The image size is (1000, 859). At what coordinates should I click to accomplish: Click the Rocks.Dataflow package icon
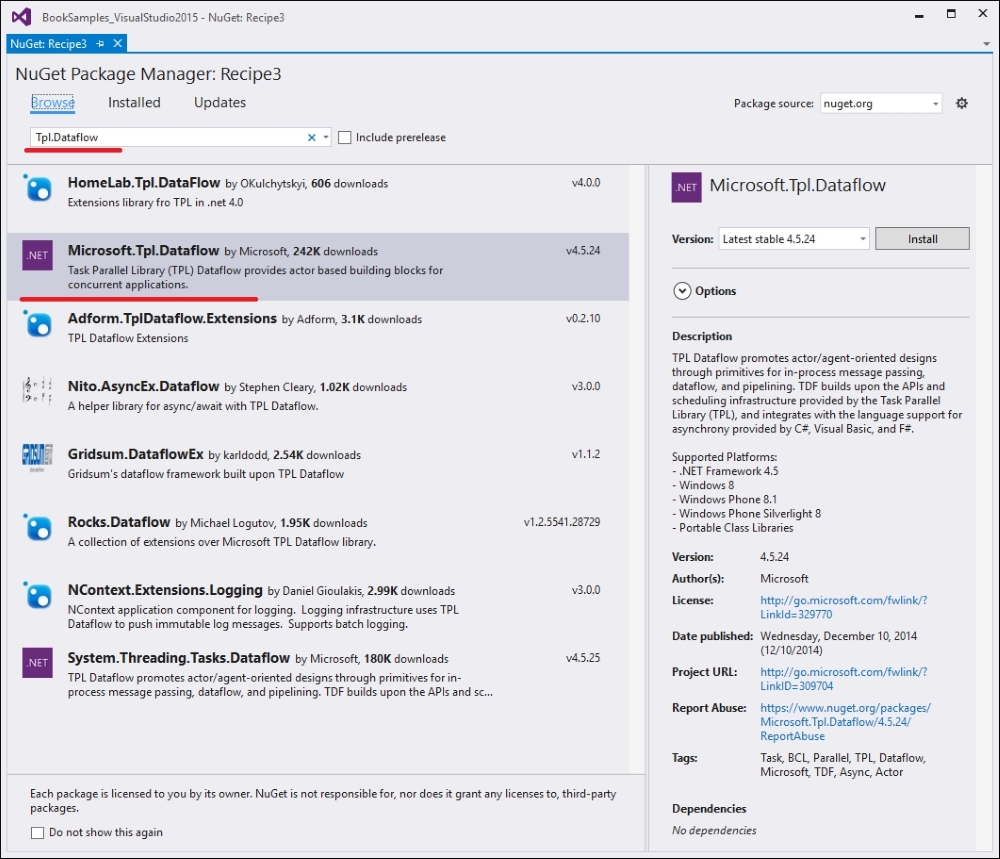click(37, 527)
